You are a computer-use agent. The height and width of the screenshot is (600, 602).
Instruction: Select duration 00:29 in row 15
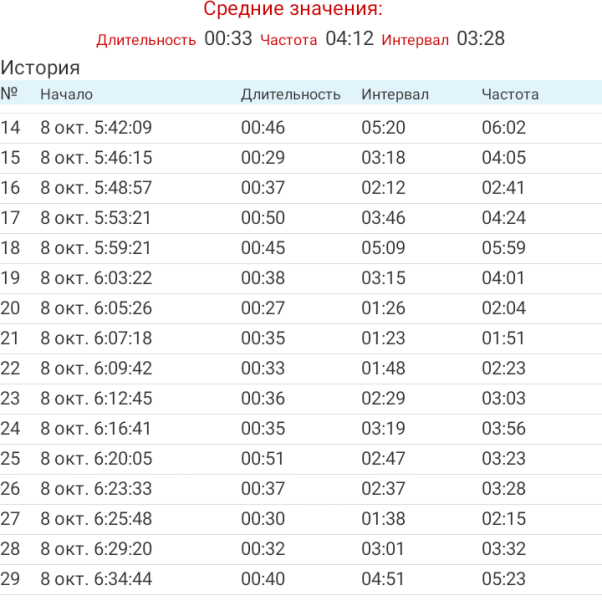click(263, 158)
